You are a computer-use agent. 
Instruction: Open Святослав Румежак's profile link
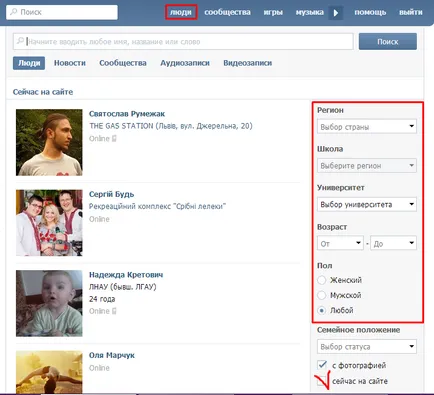127,114
